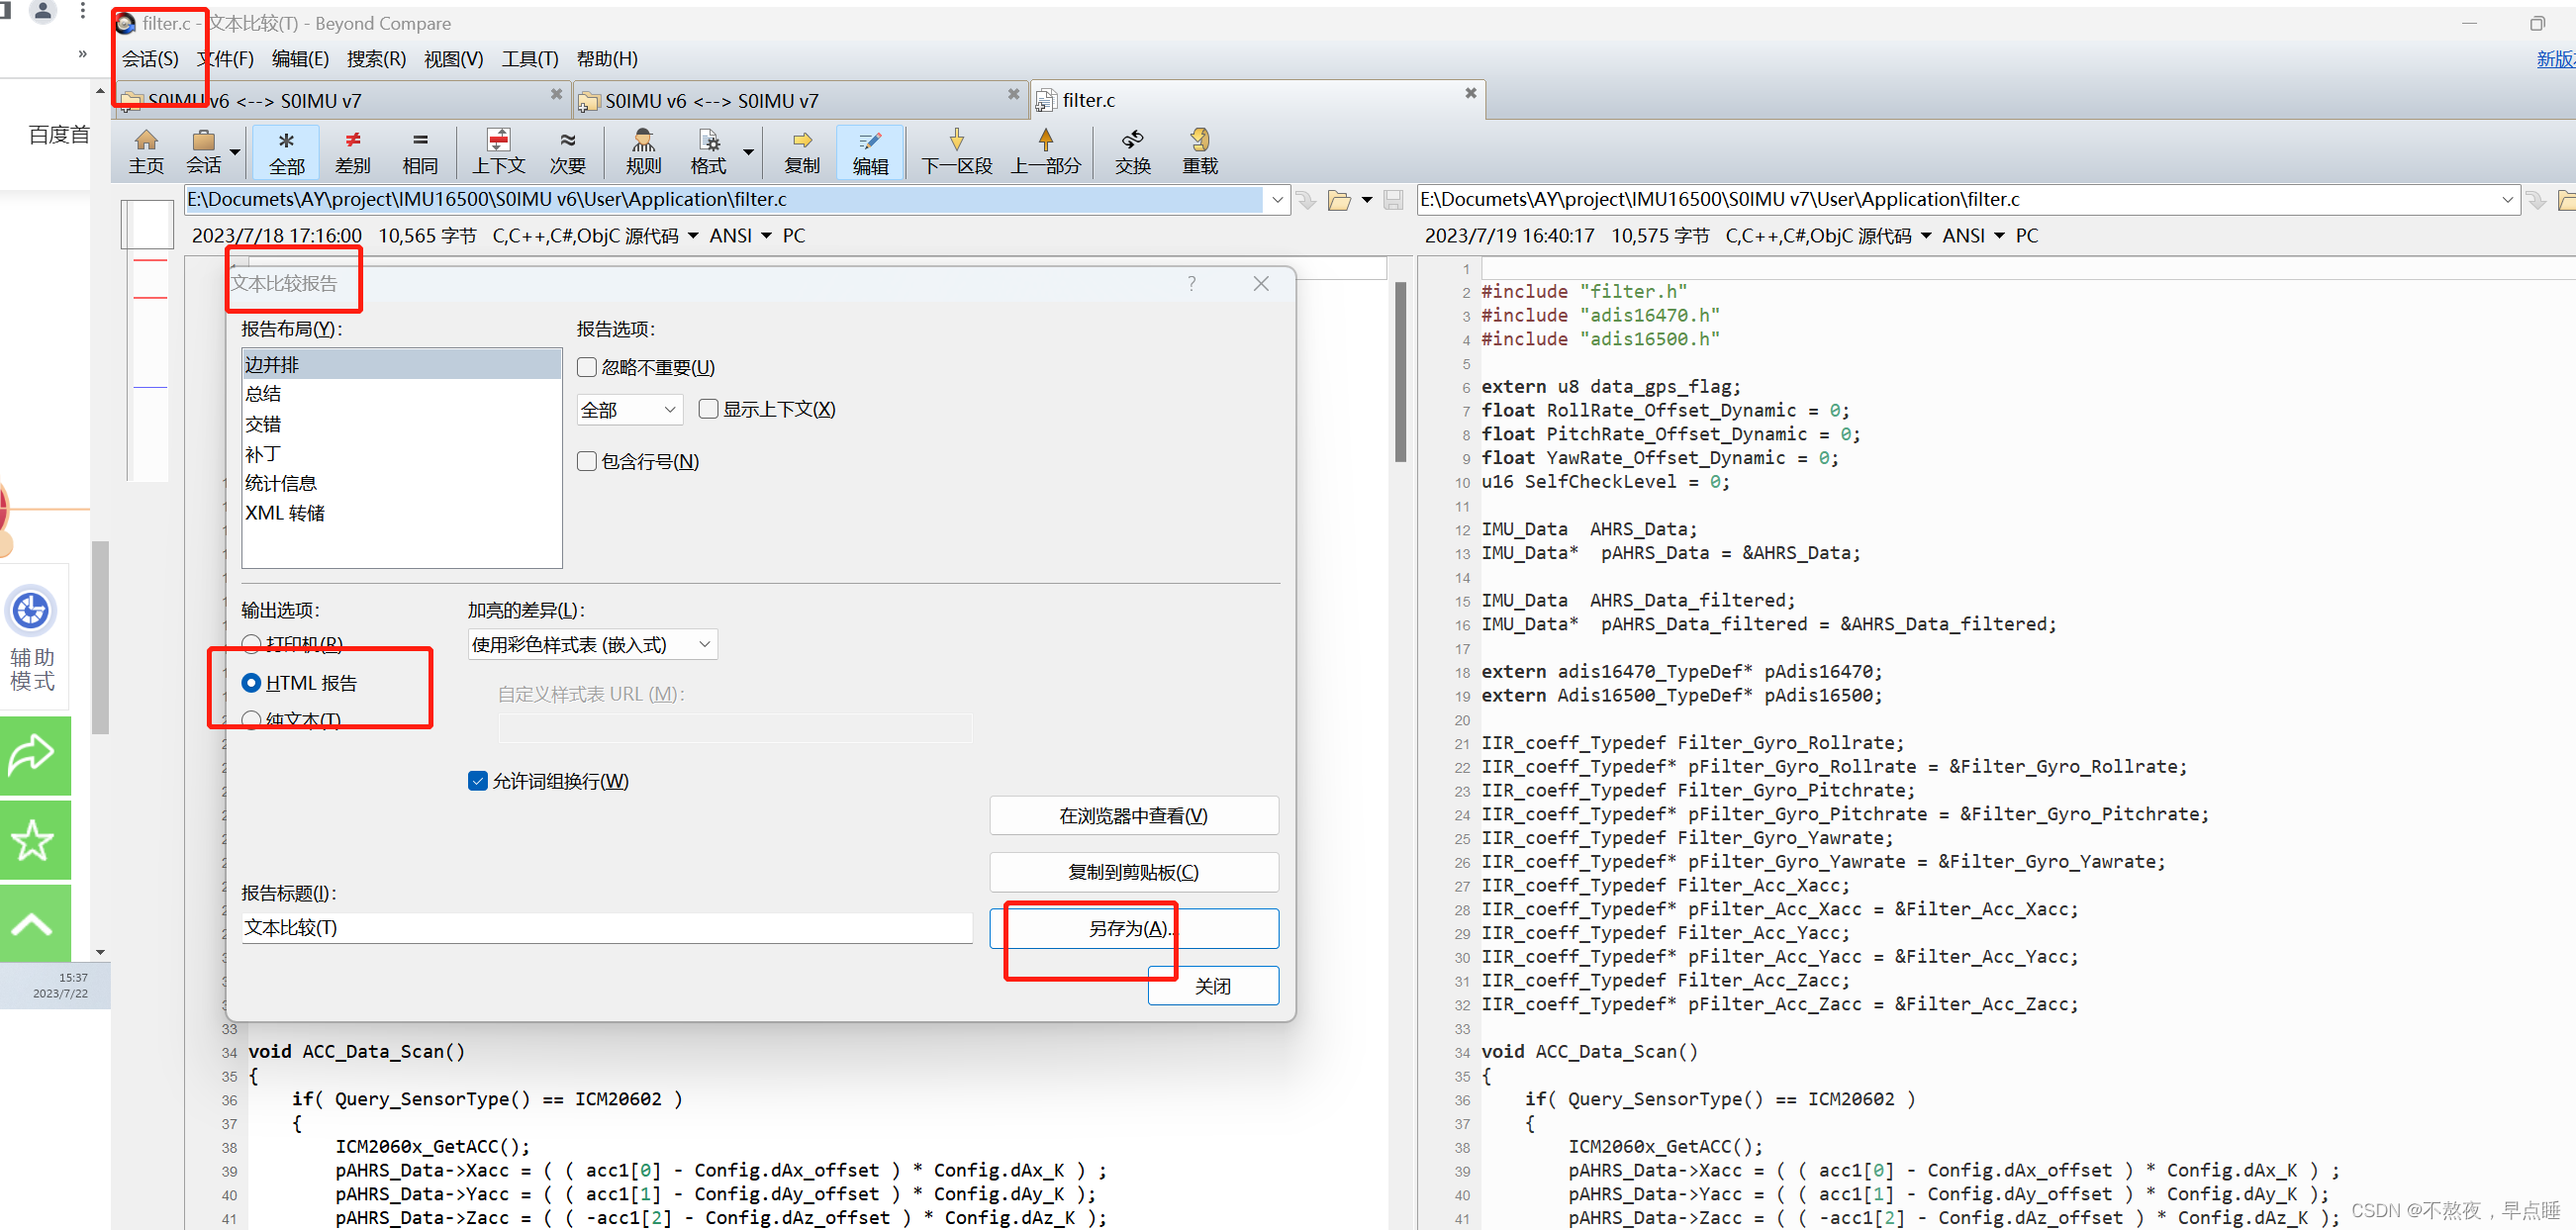Toggle the Edit (编辑) toolbar icon

tap(870, 152)
